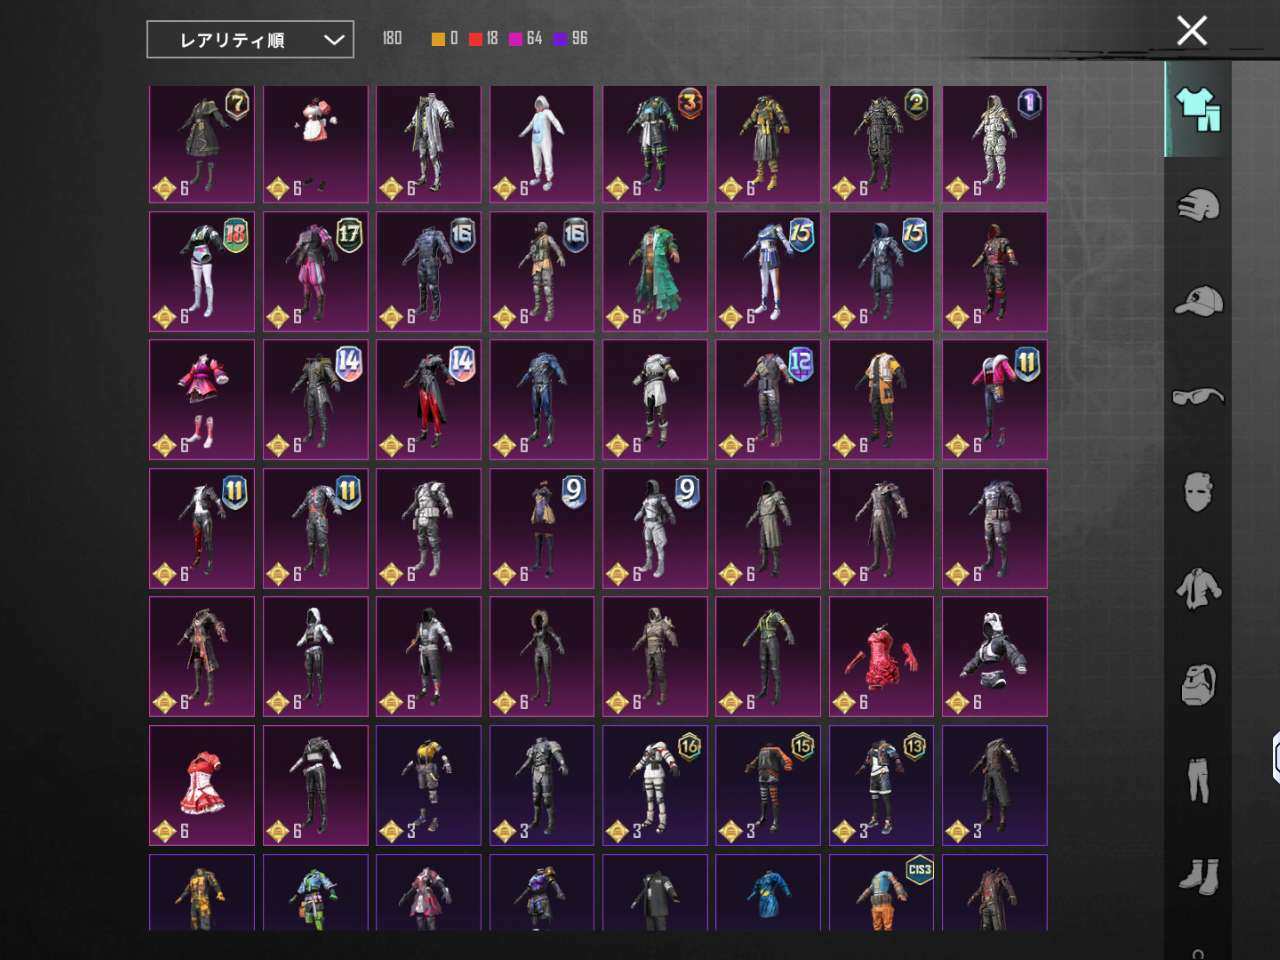This screenshot has width=1280, height=960.
Task: Expand the レアリティ順 sort dropdown
Action: pyautogui.click(x=250, y=40)
